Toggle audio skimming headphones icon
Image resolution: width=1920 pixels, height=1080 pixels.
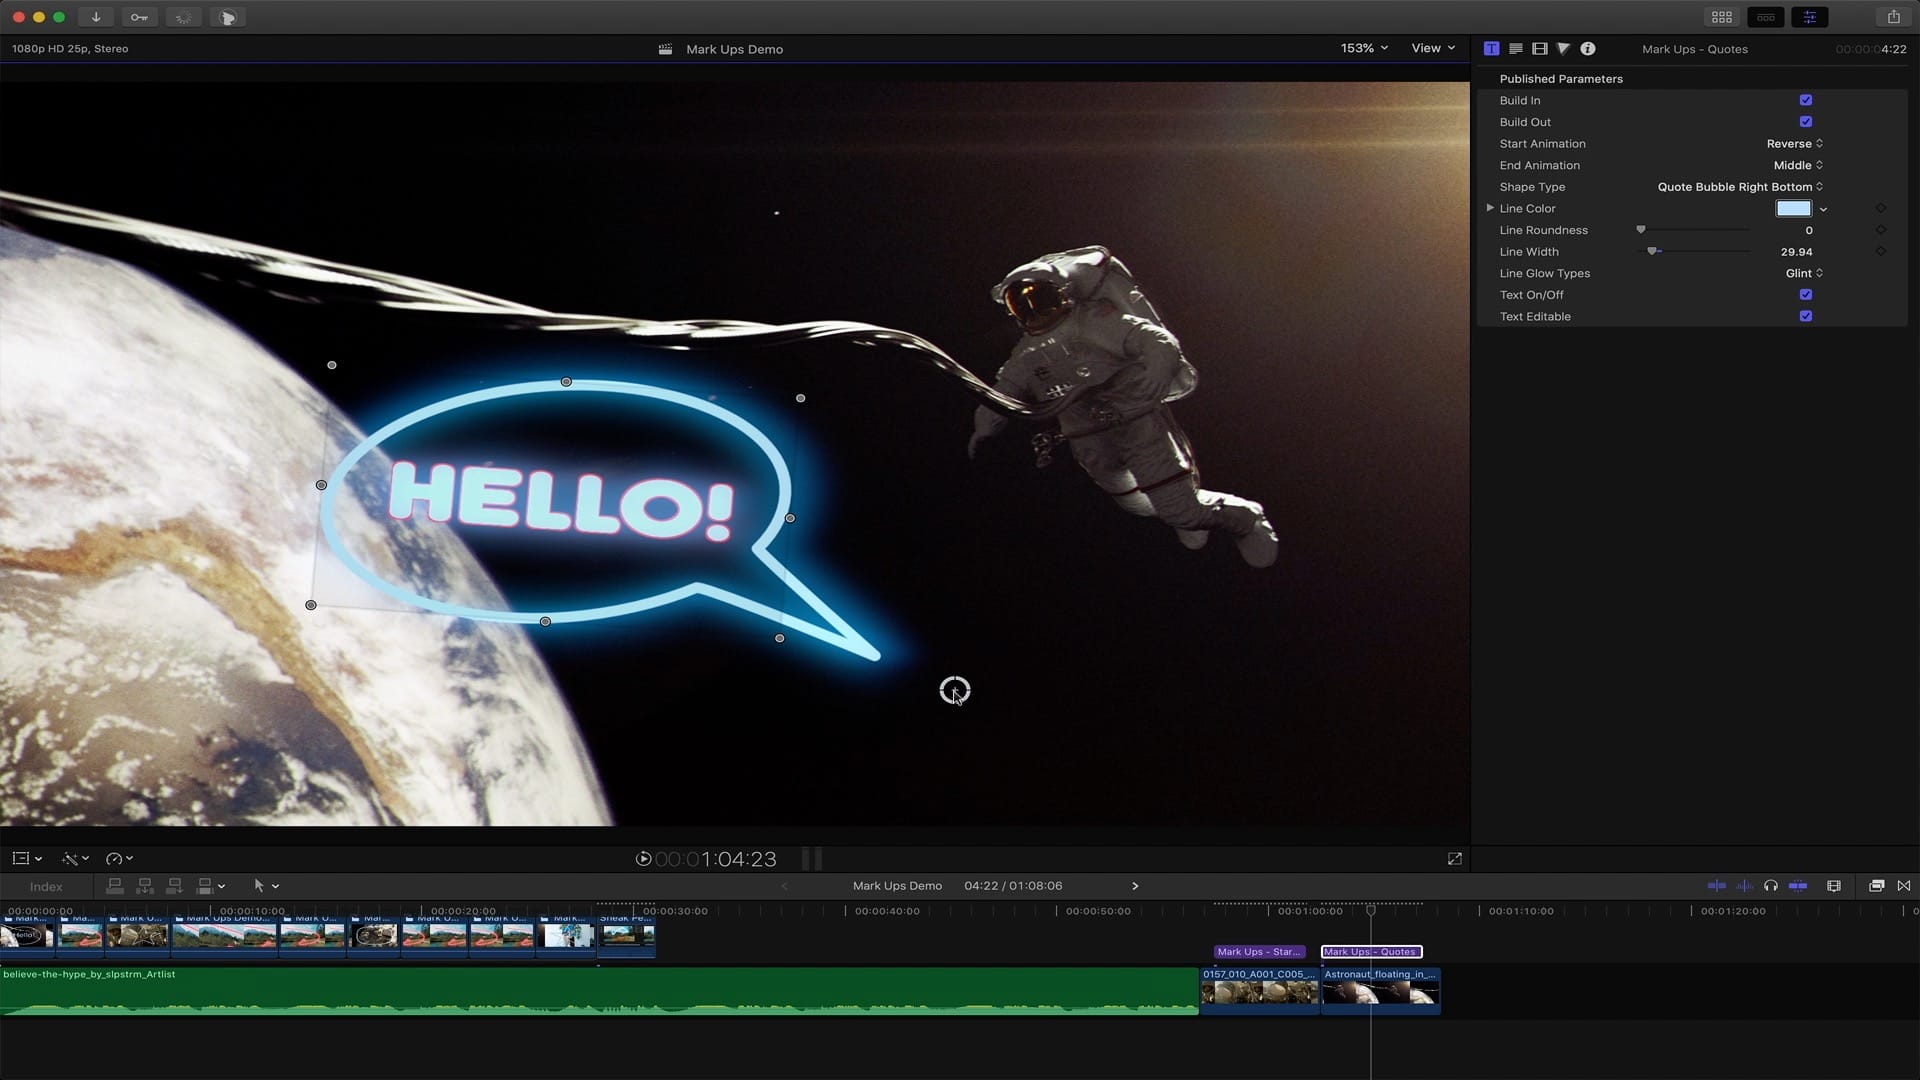(x=1771, y=886)
